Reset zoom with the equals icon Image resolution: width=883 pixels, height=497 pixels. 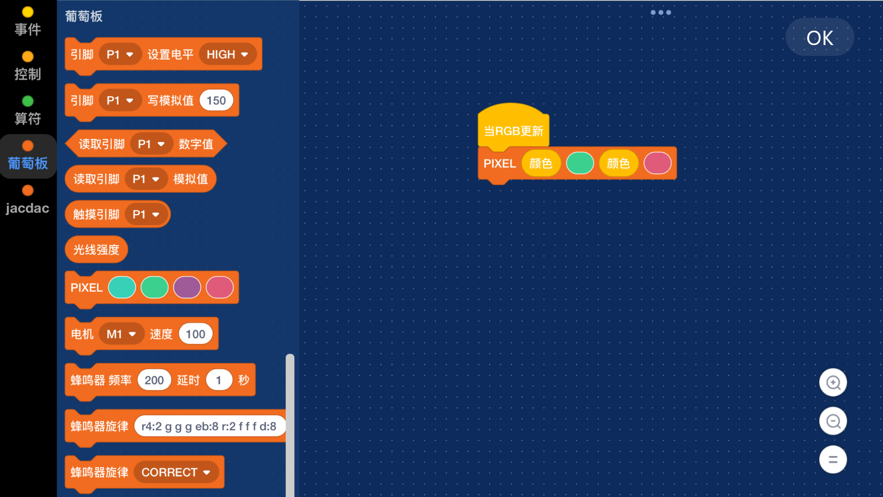pyautogui.click(x=833, y=460)
